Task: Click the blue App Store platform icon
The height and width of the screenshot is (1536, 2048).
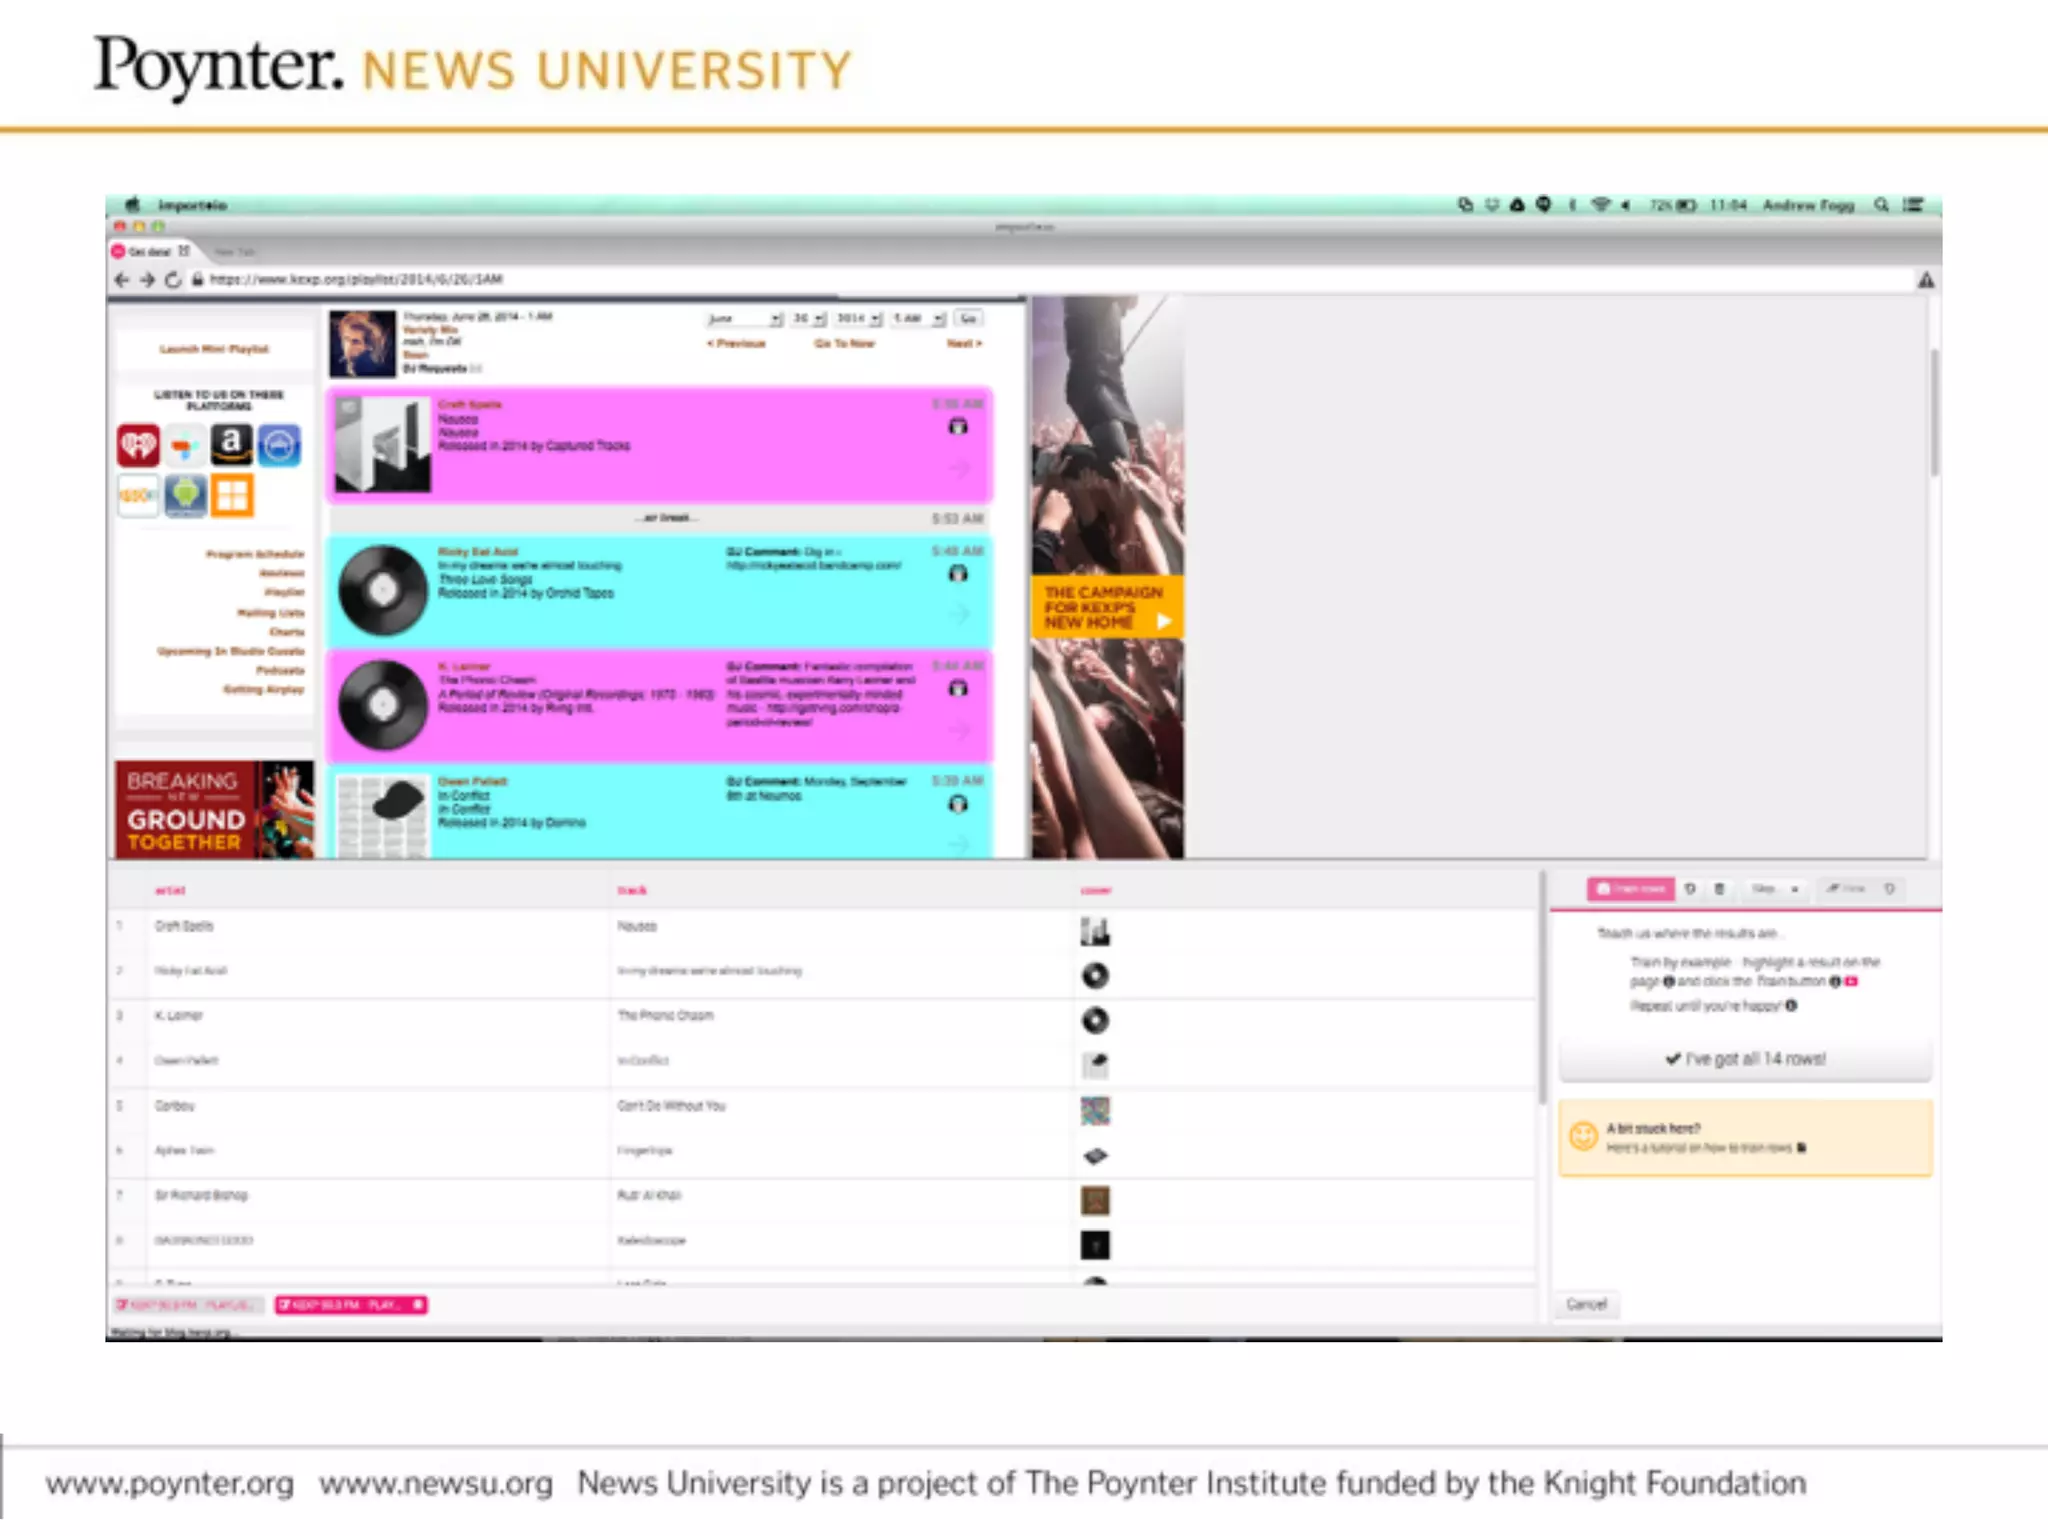Action: click(279, 445)
